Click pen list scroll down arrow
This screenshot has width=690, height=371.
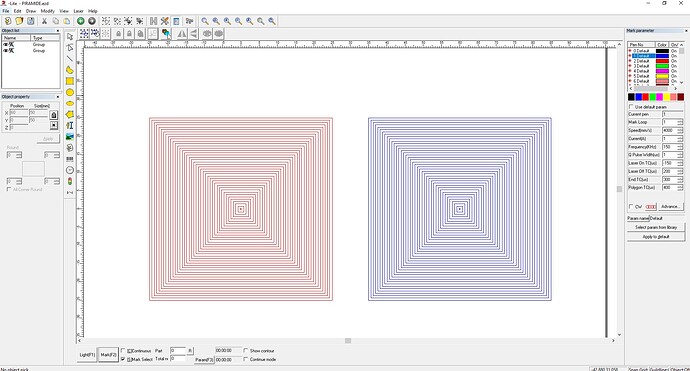click(682, 82)
